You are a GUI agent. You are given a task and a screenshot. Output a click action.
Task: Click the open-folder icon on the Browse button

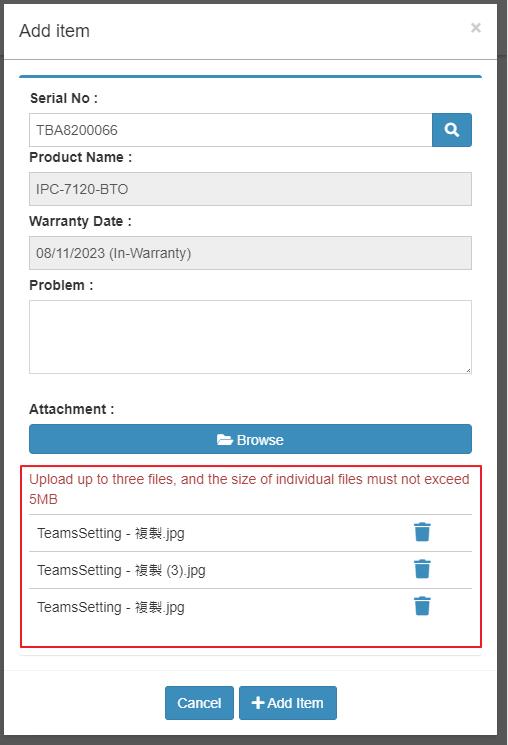point(225,439)
